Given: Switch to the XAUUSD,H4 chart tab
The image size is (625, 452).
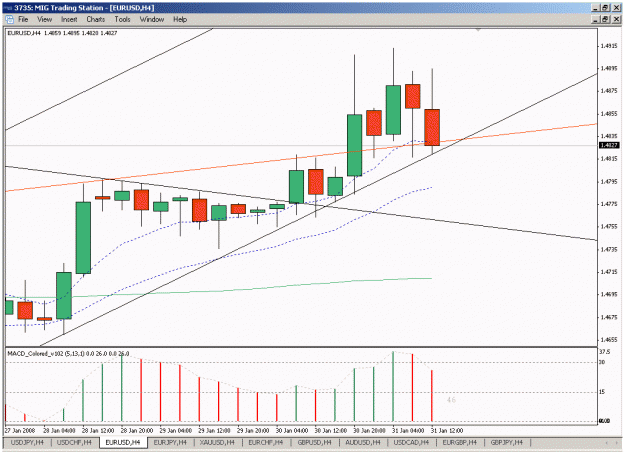Looking at the screenshot, I should (x=217, y=442).
